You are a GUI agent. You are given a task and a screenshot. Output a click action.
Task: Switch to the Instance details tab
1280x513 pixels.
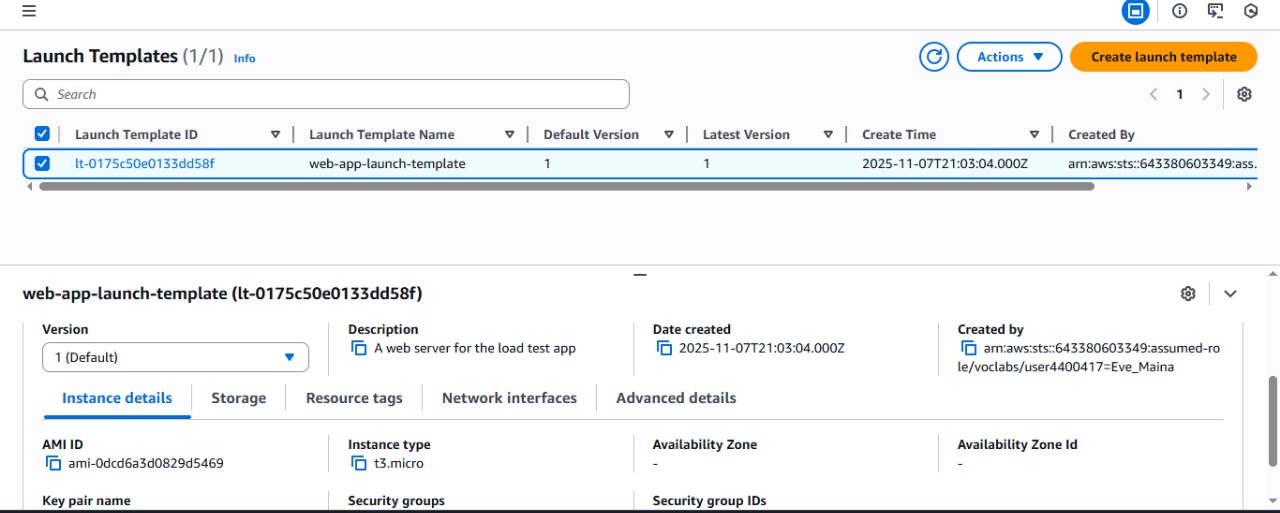[x=117, y=398]
